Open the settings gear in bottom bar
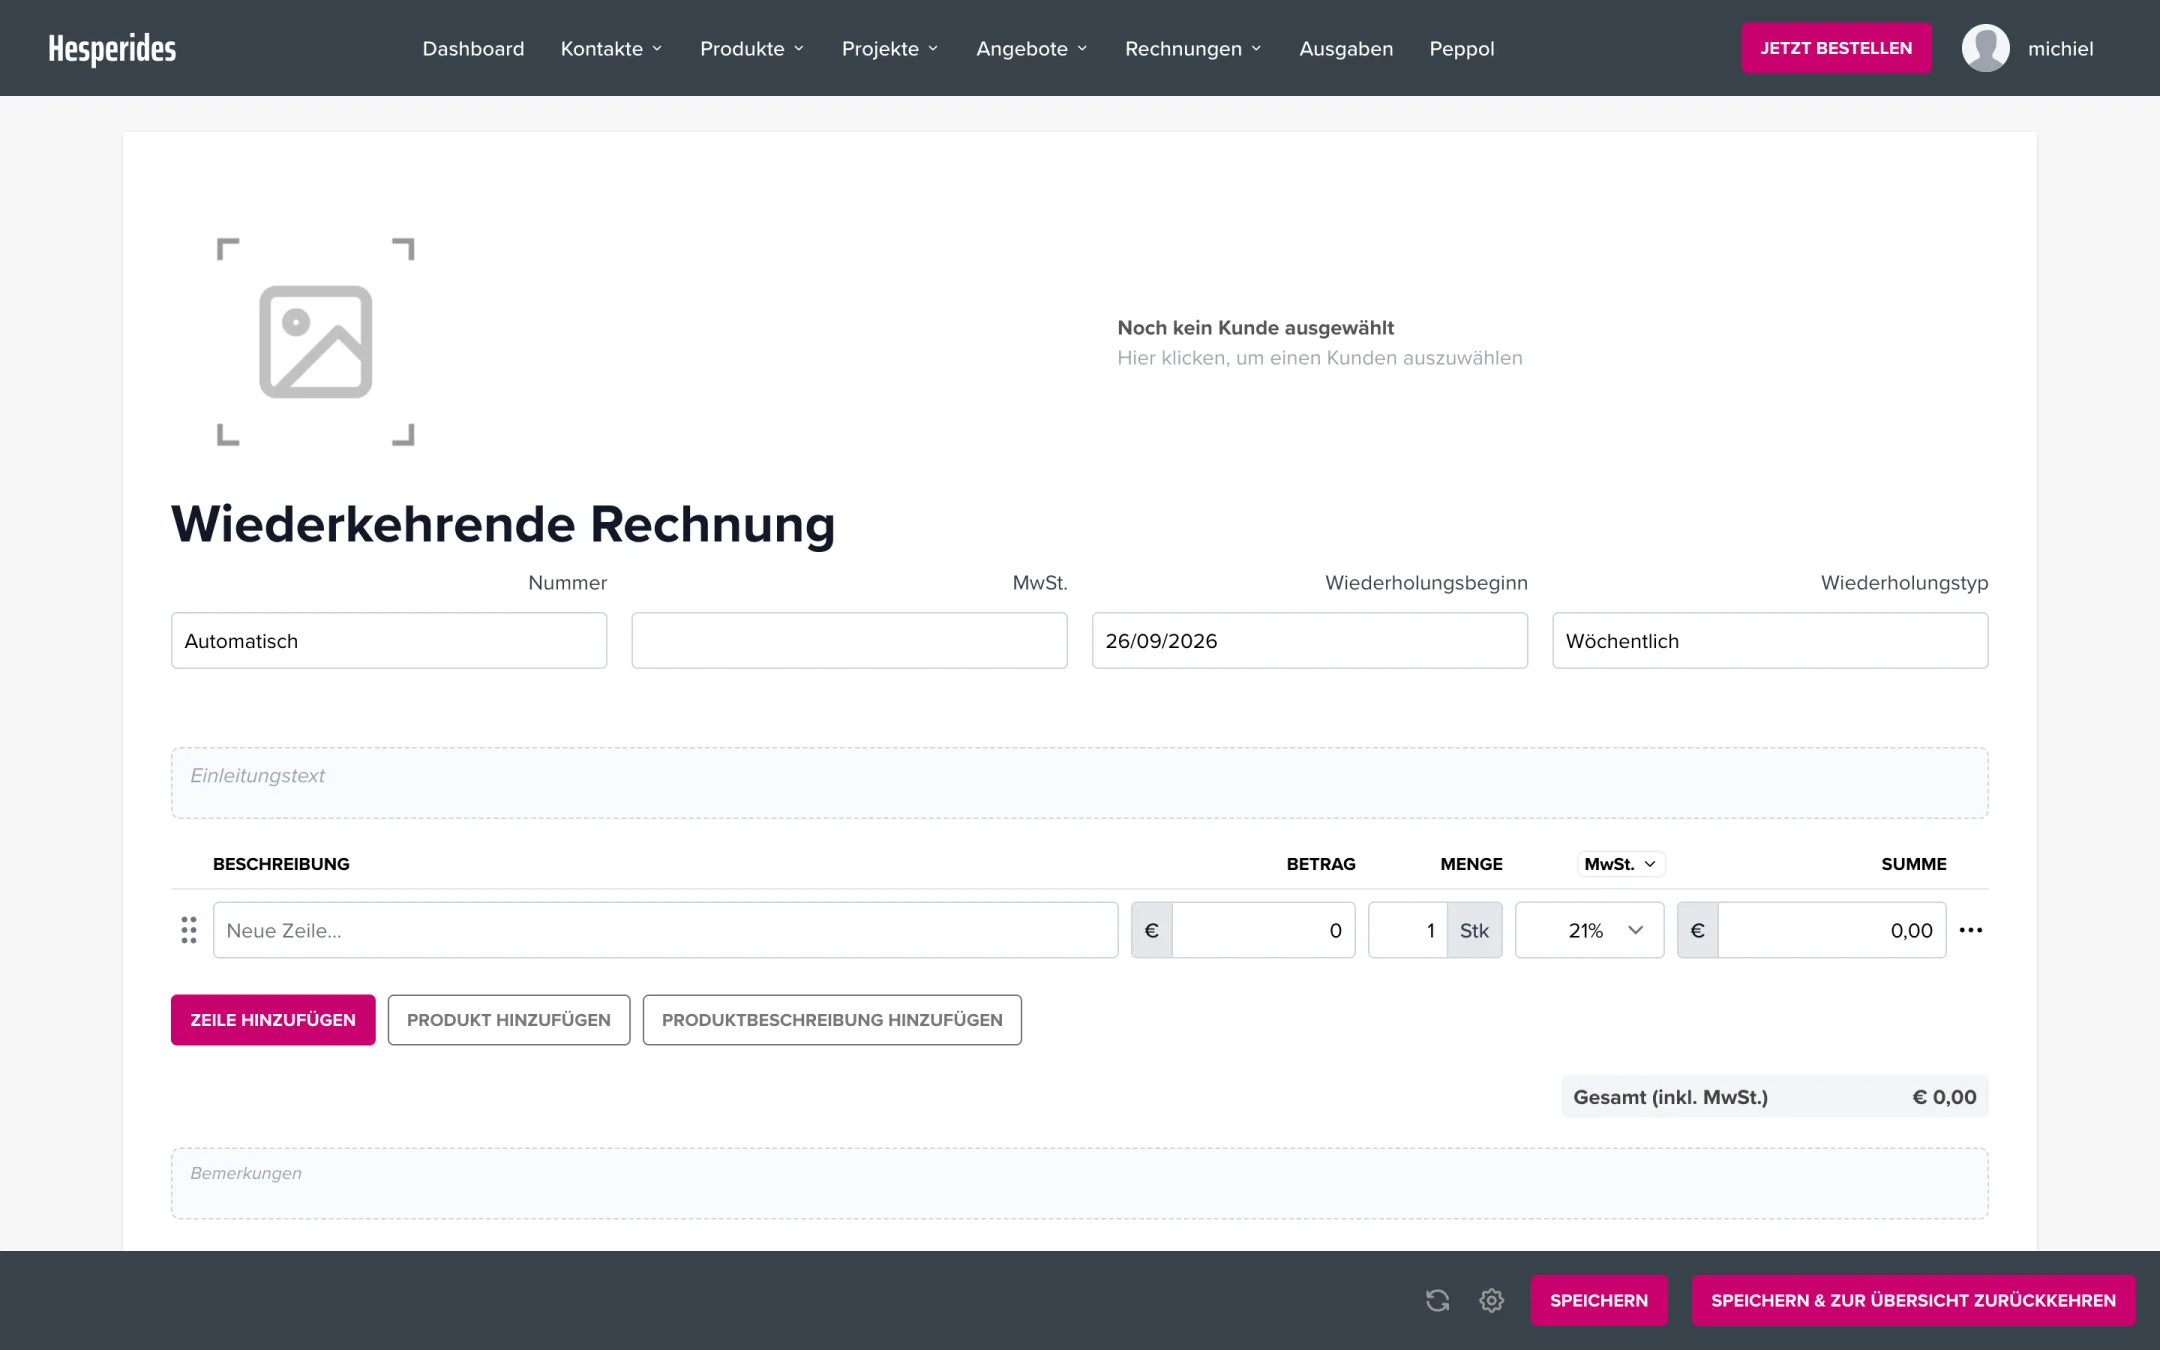This screenshot has height=1350, width=2160. [x=1491, y=1300]
